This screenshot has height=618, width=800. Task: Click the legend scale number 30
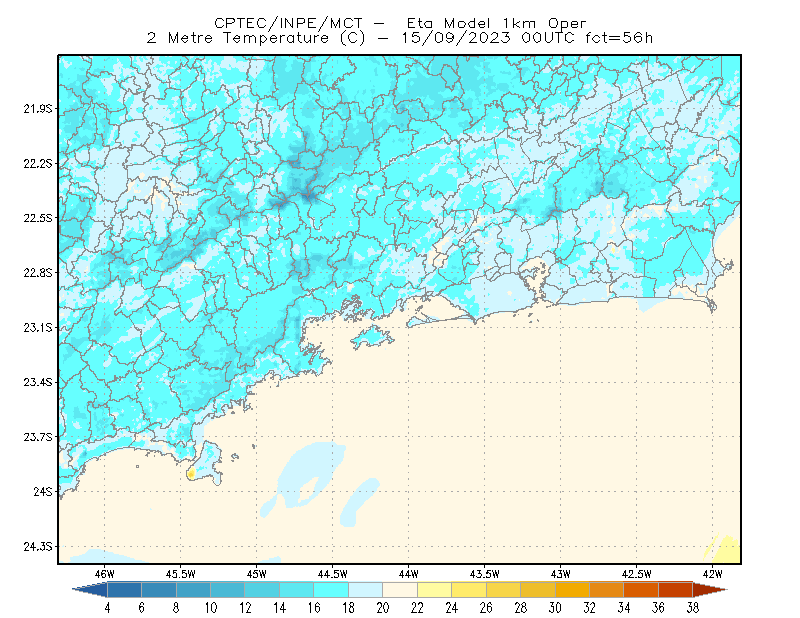pos(555,608)
